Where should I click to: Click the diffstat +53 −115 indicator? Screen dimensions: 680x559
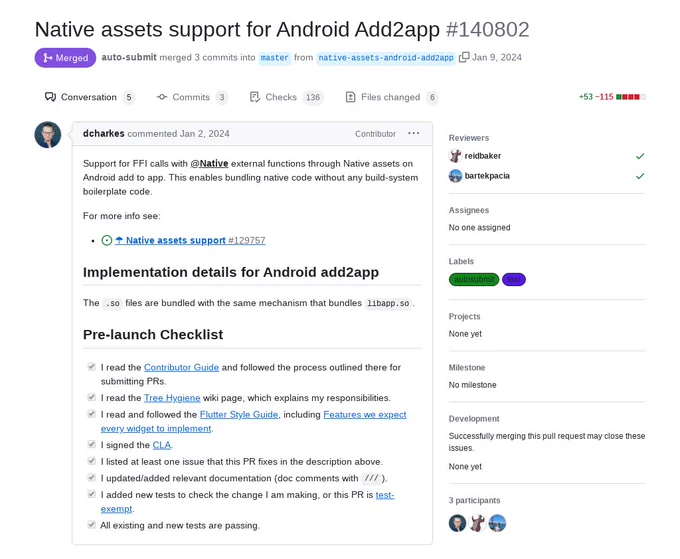click(612, 97)
